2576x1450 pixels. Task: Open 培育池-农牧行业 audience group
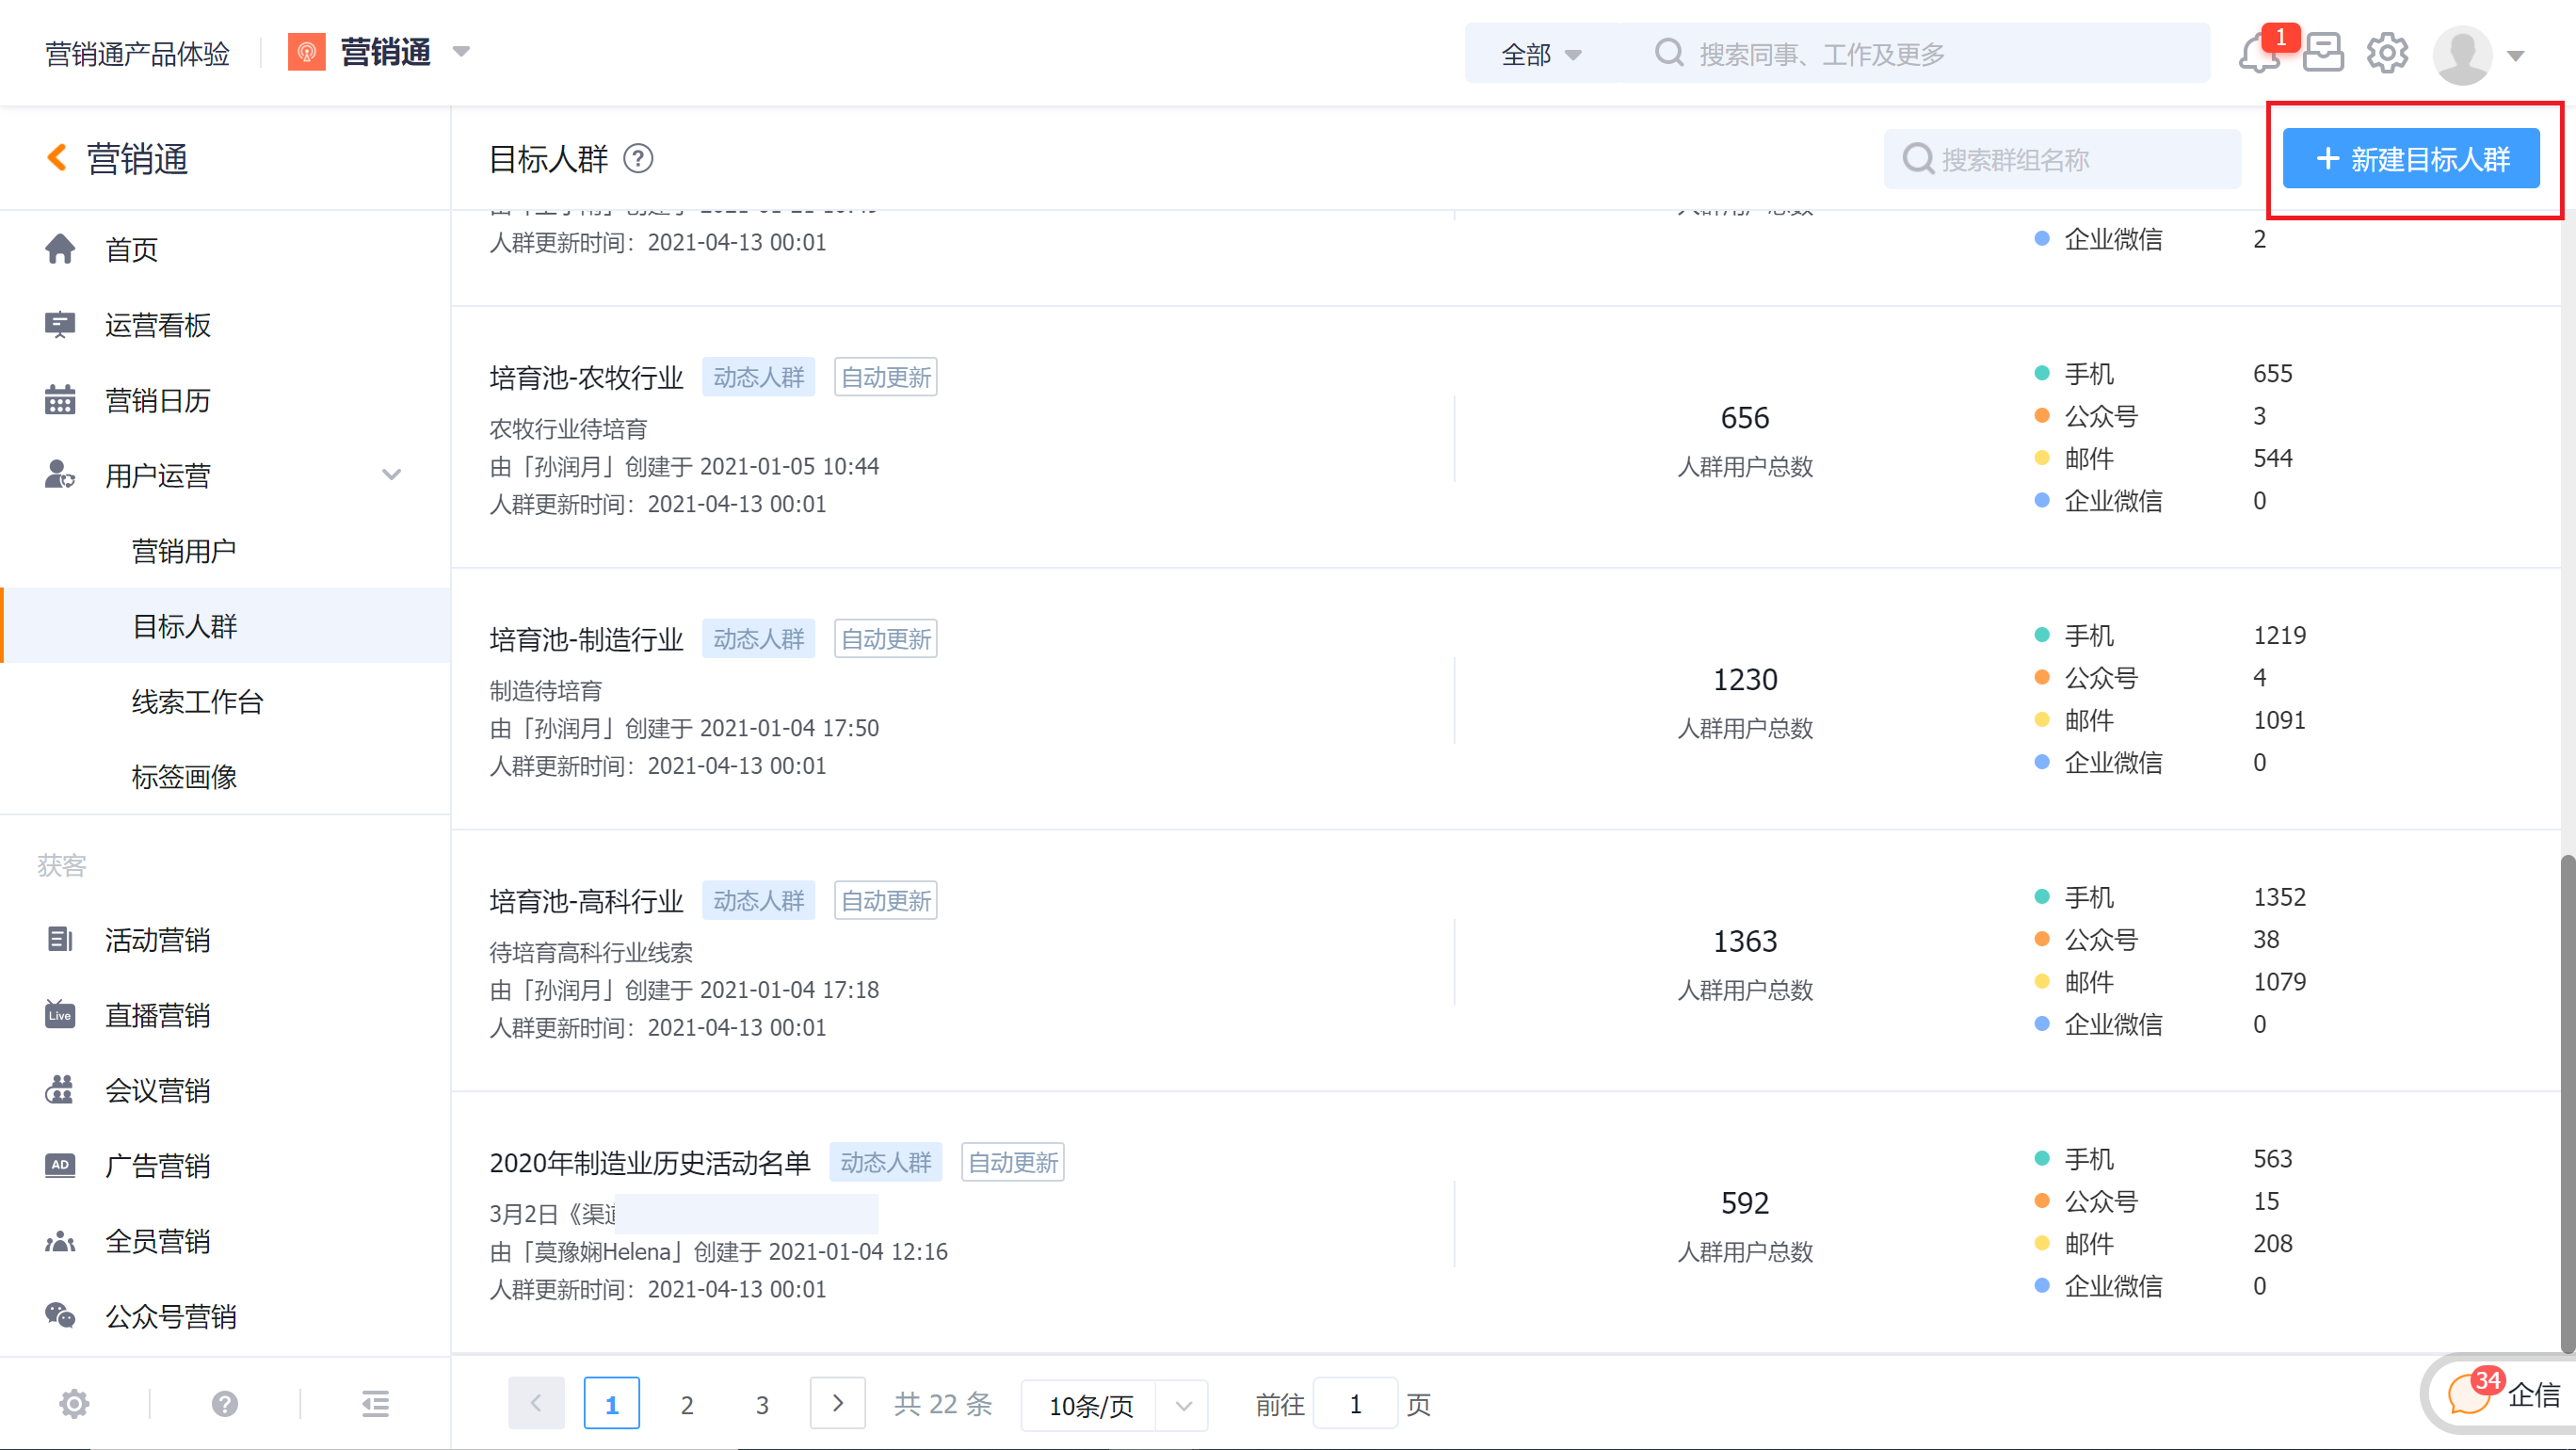coord(586,377)
